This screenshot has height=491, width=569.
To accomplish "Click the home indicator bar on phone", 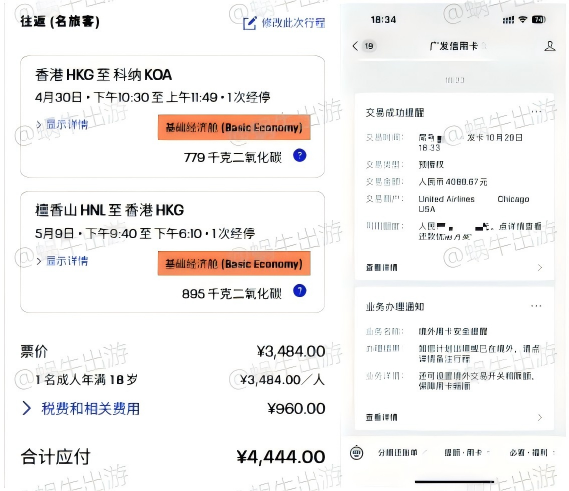I will coord(454,481).
